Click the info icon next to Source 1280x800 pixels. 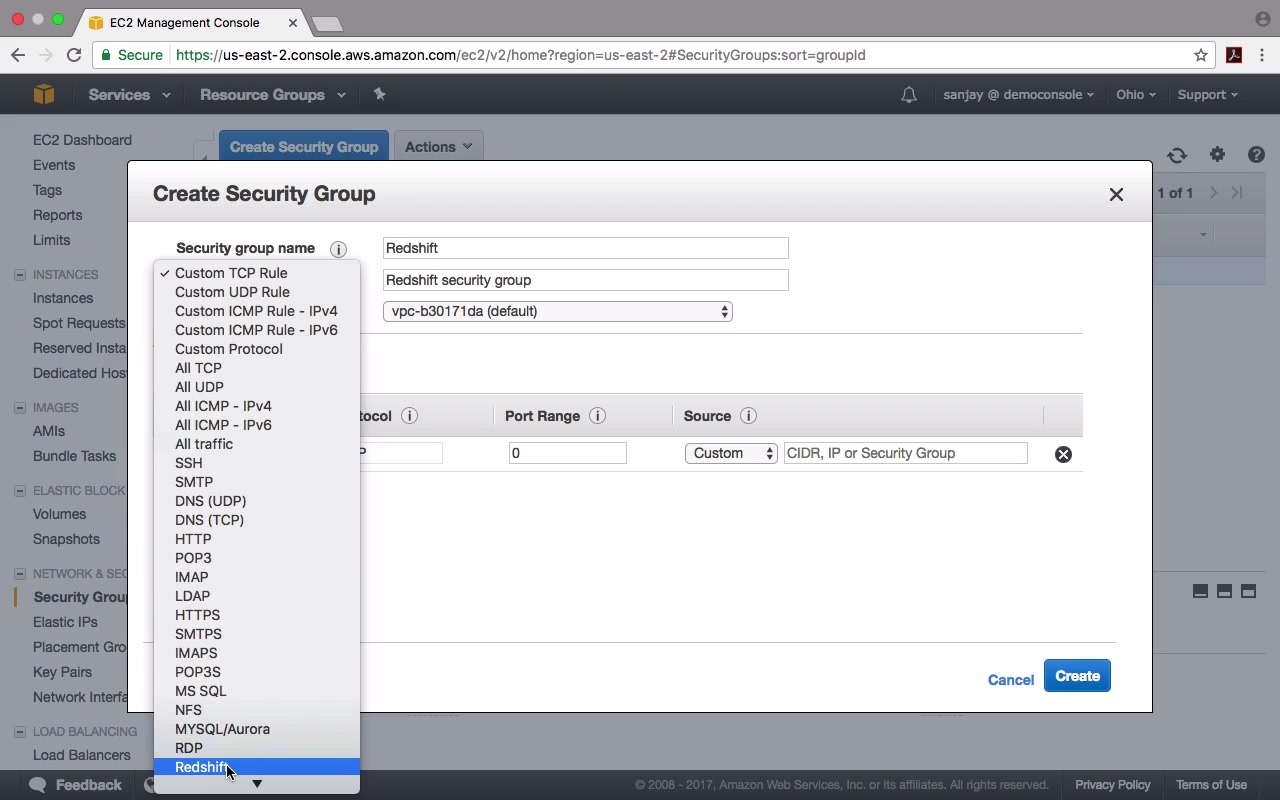click(x=748, y=416)
